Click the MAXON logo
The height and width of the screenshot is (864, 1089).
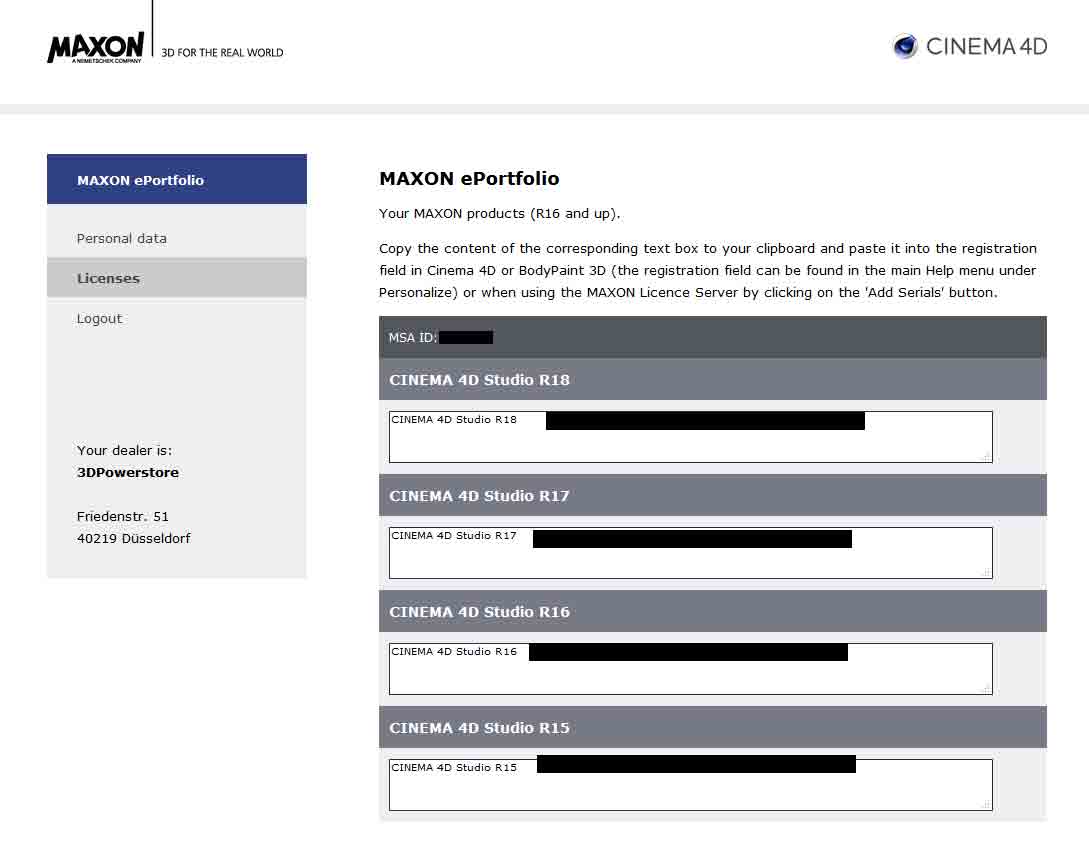96,47
